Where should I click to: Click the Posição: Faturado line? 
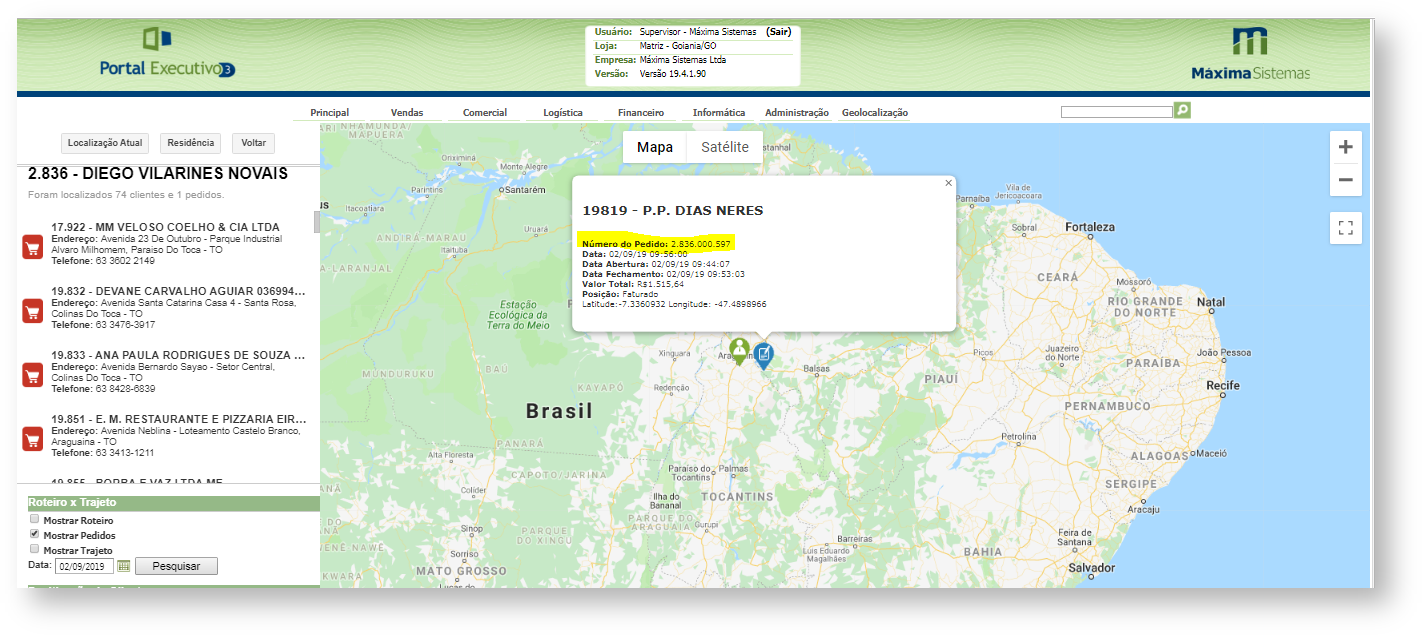point(620,294)
